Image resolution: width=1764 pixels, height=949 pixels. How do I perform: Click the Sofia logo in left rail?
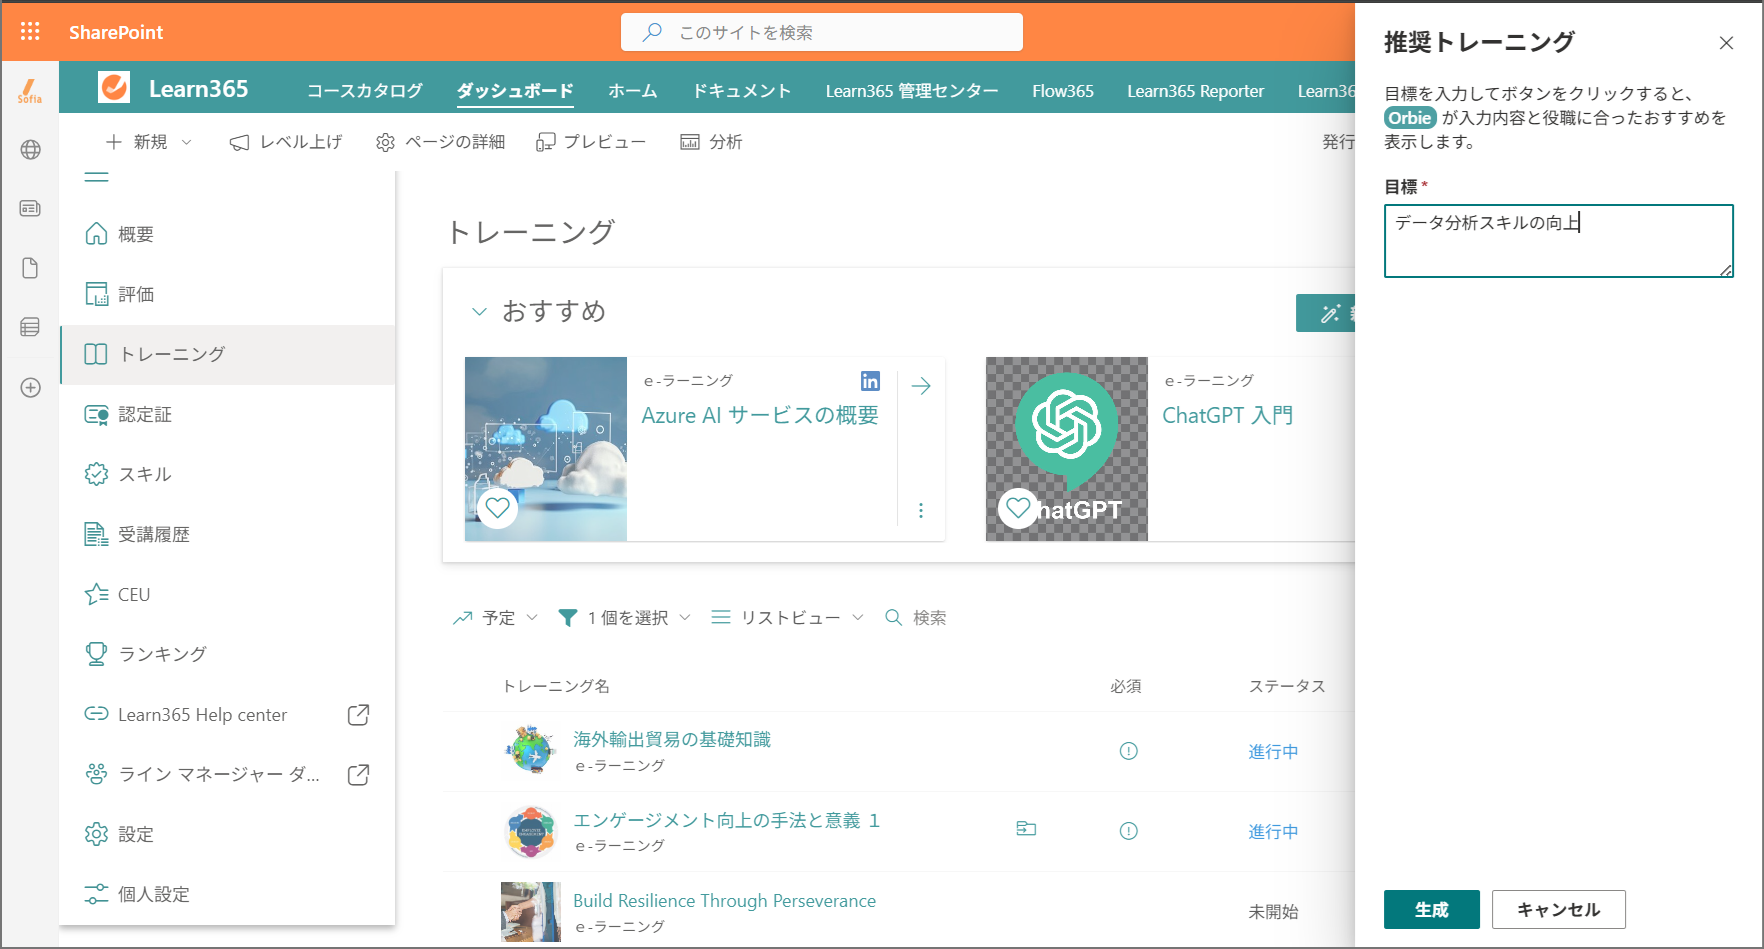click(x=30, y=91)
